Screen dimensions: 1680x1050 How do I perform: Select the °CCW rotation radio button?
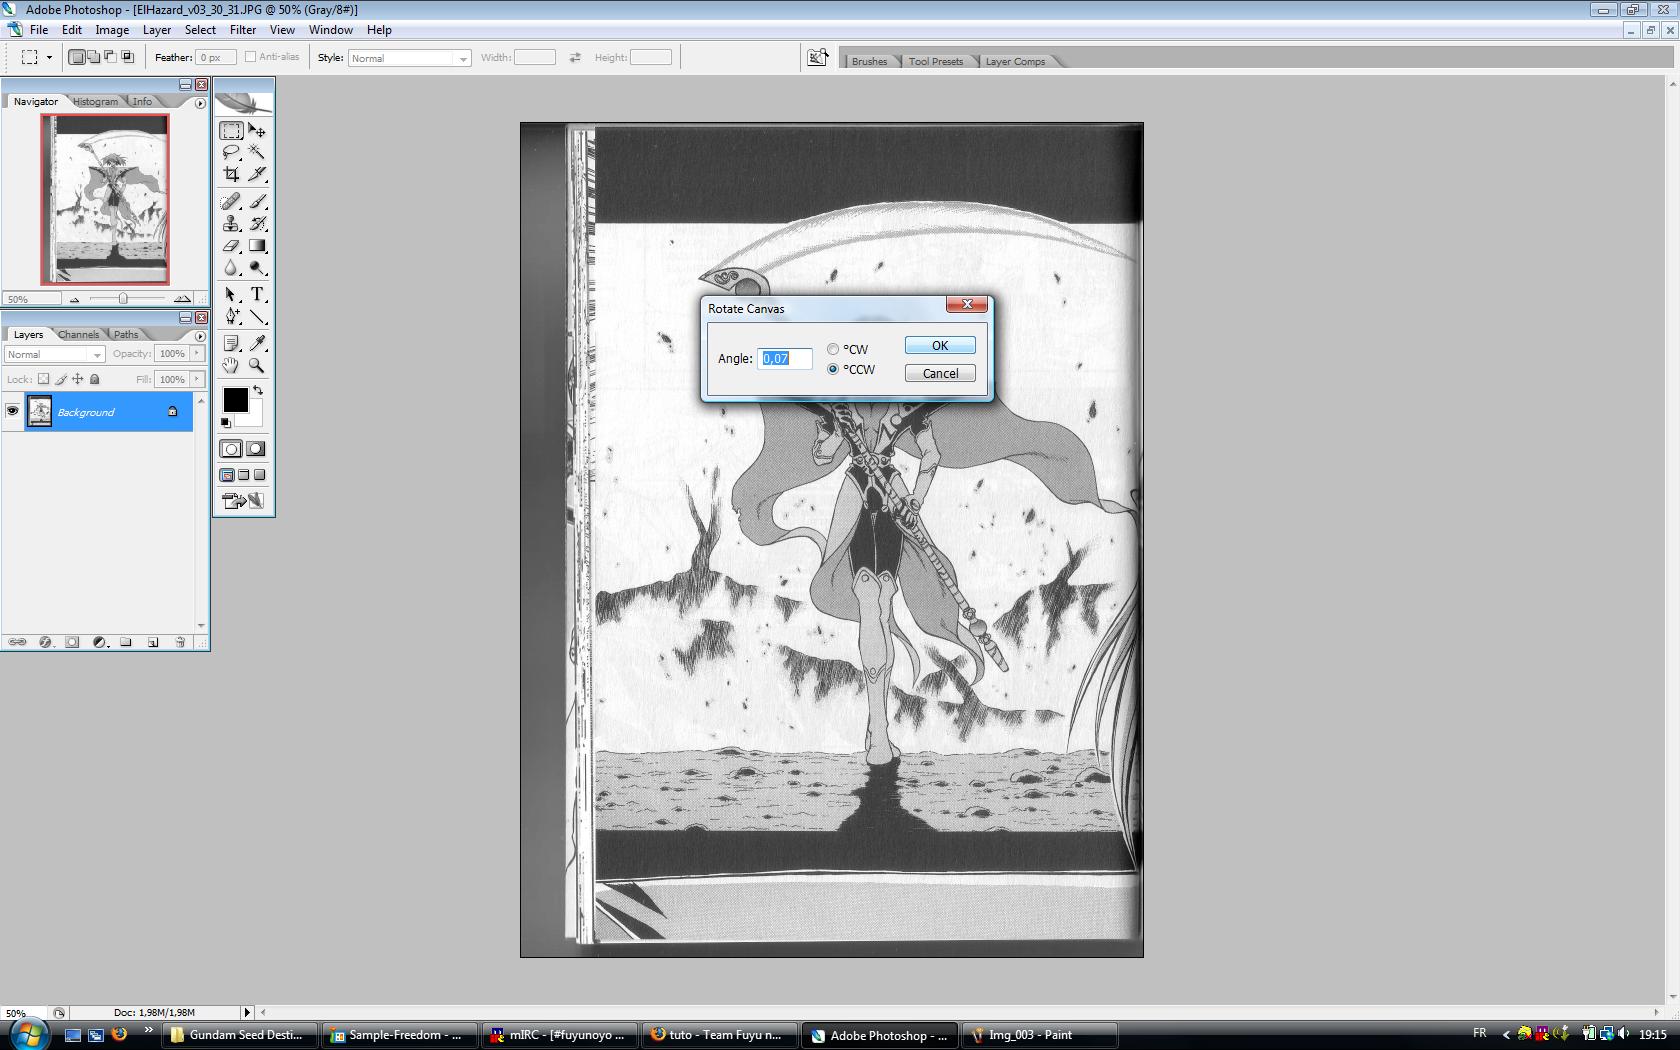(x=833, y=369)
